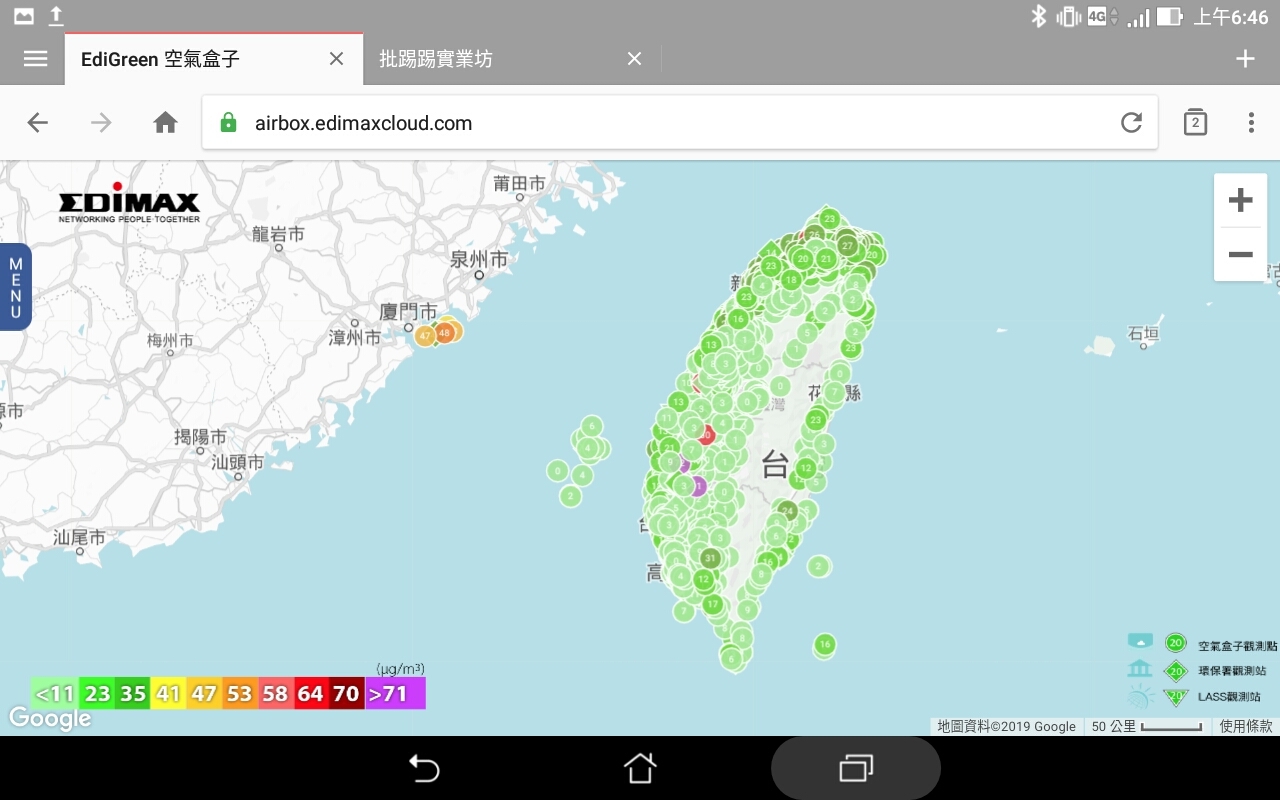Close the EdiGreen 空氣盒子 tab

[x=336, y=59]
